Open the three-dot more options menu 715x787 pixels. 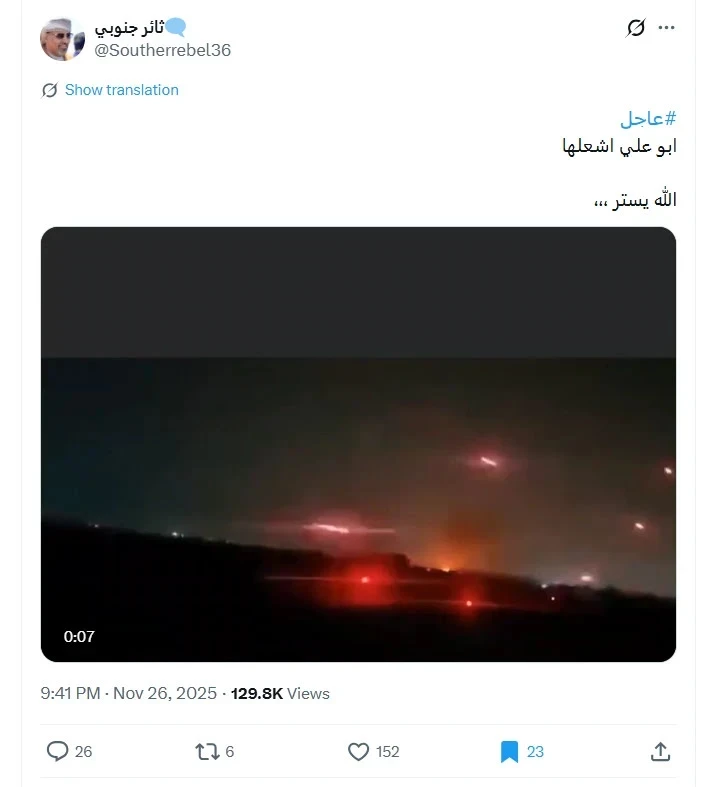666,28
